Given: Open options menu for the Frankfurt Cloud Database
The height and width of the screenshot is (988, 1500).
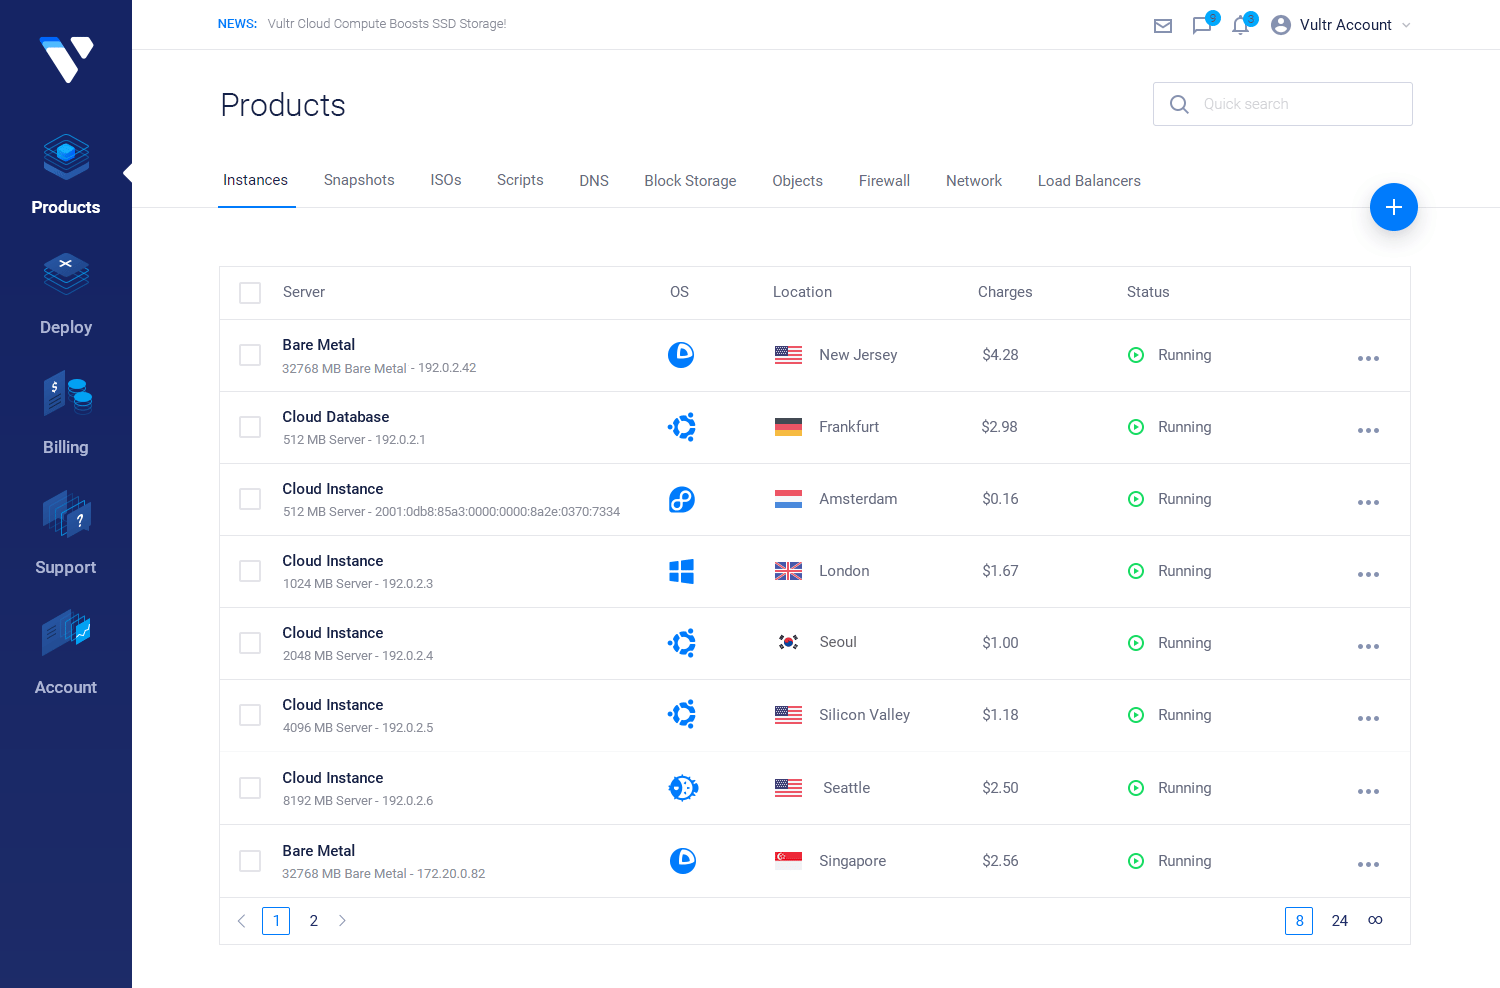Looking at the screenshot, I should click(1368, 430).
